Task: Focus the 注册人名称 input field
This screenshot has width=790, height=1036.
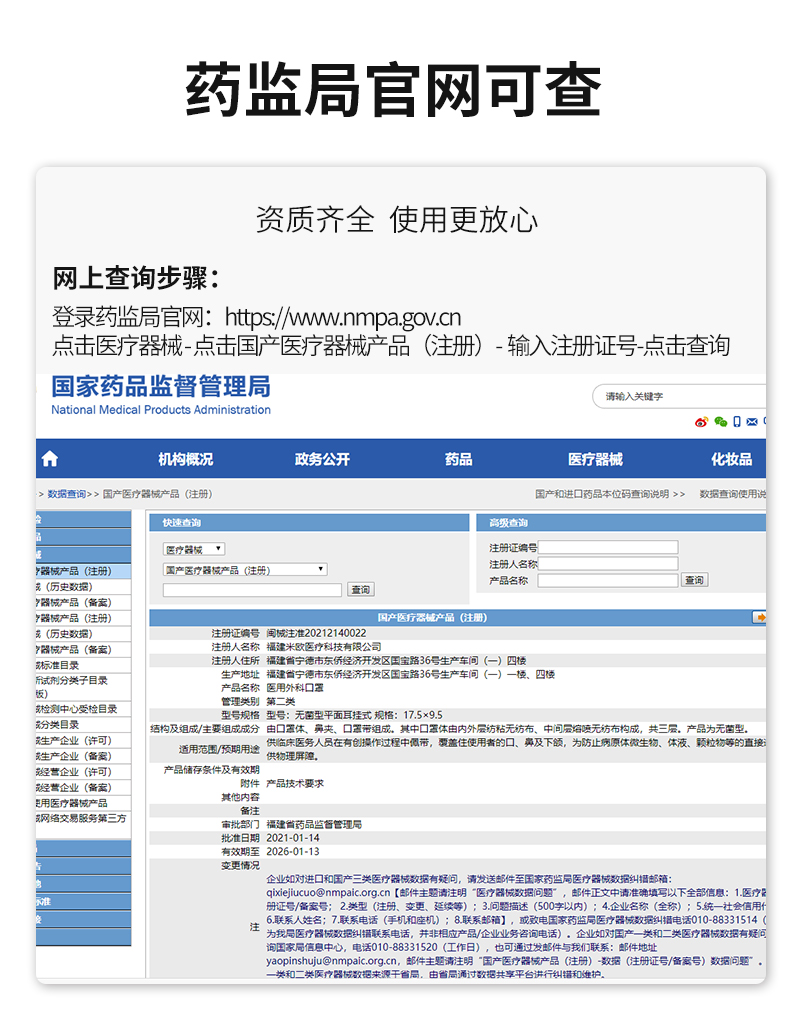Action: tap(608, 564)
